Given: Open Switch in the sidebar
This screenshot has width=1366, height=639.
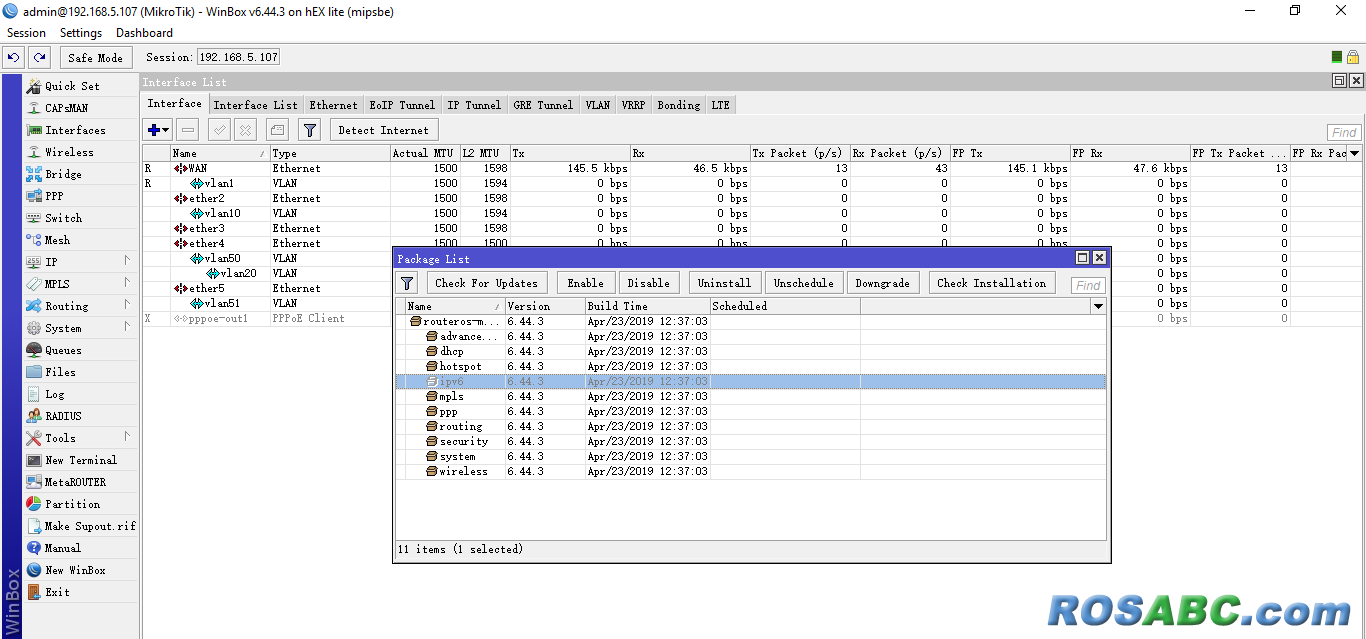Looking at the screenshot, I should tap(63, 218).
